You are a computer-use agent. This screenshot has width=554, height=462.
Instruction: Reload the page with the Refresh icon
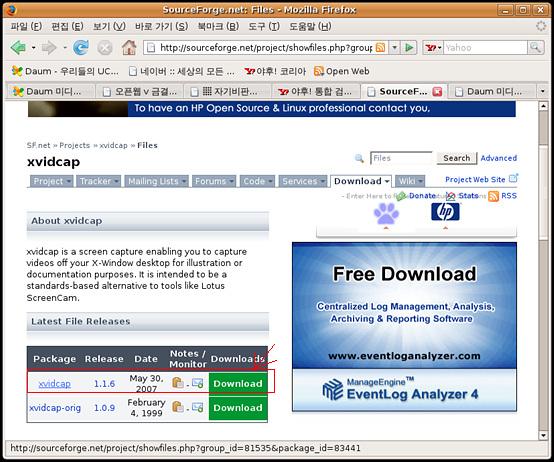pyautogui.click(x=81, y=47)
